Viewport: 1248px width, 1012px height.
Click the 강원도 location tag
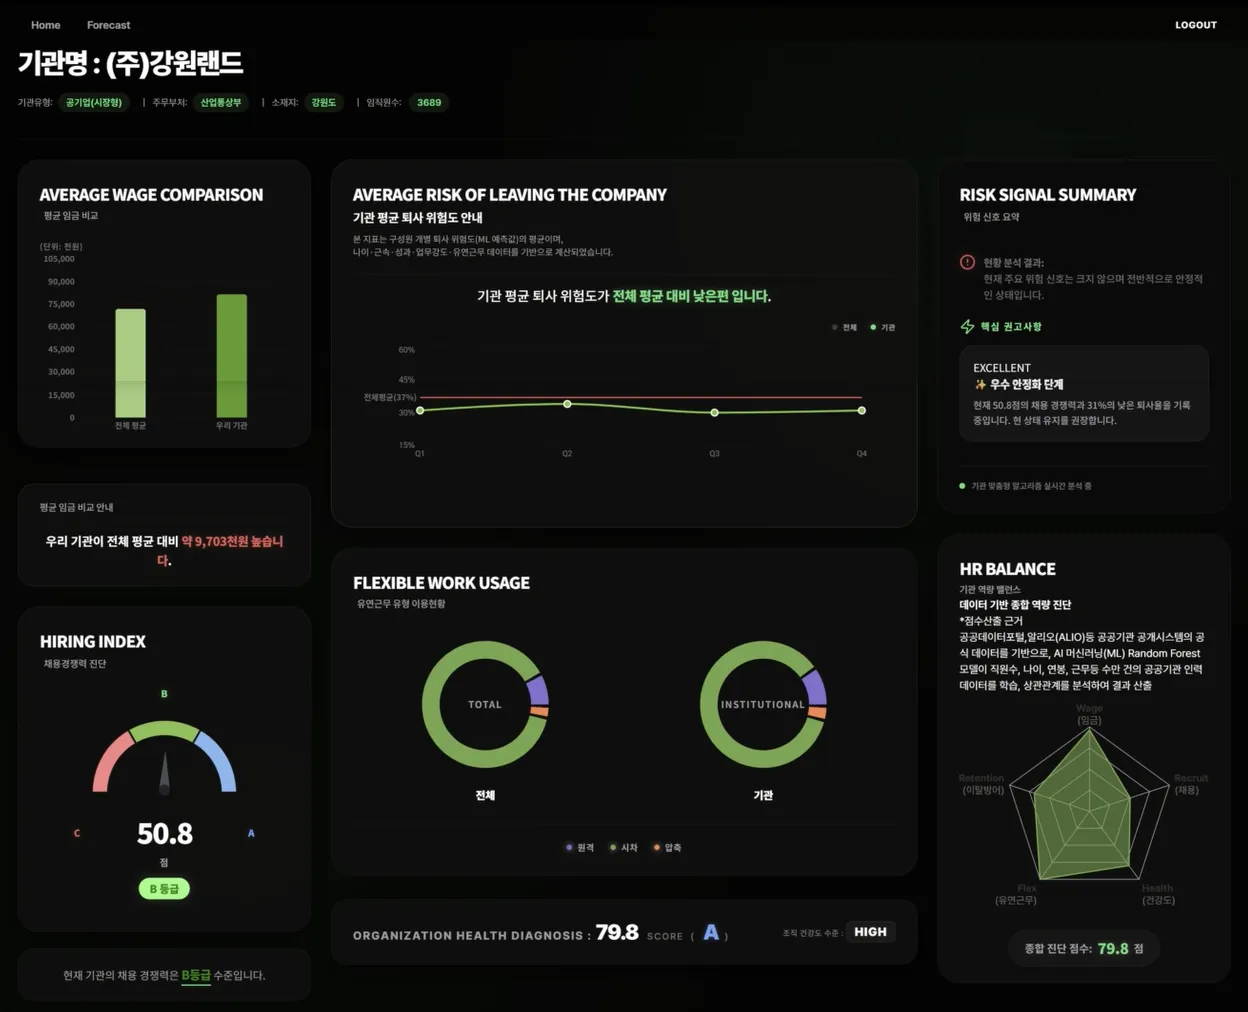323,102
